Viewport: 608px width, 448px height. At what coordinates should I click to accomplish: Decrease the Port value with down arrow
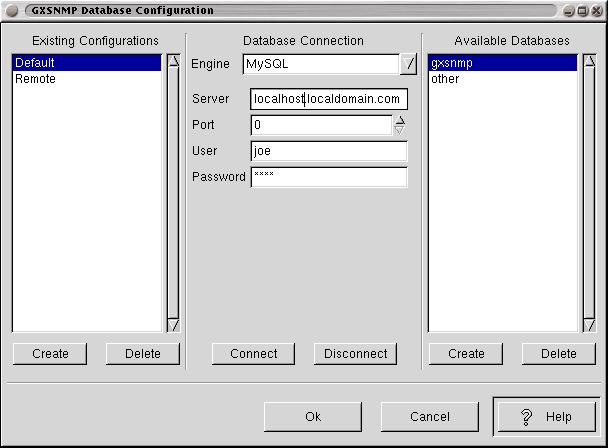400,131
